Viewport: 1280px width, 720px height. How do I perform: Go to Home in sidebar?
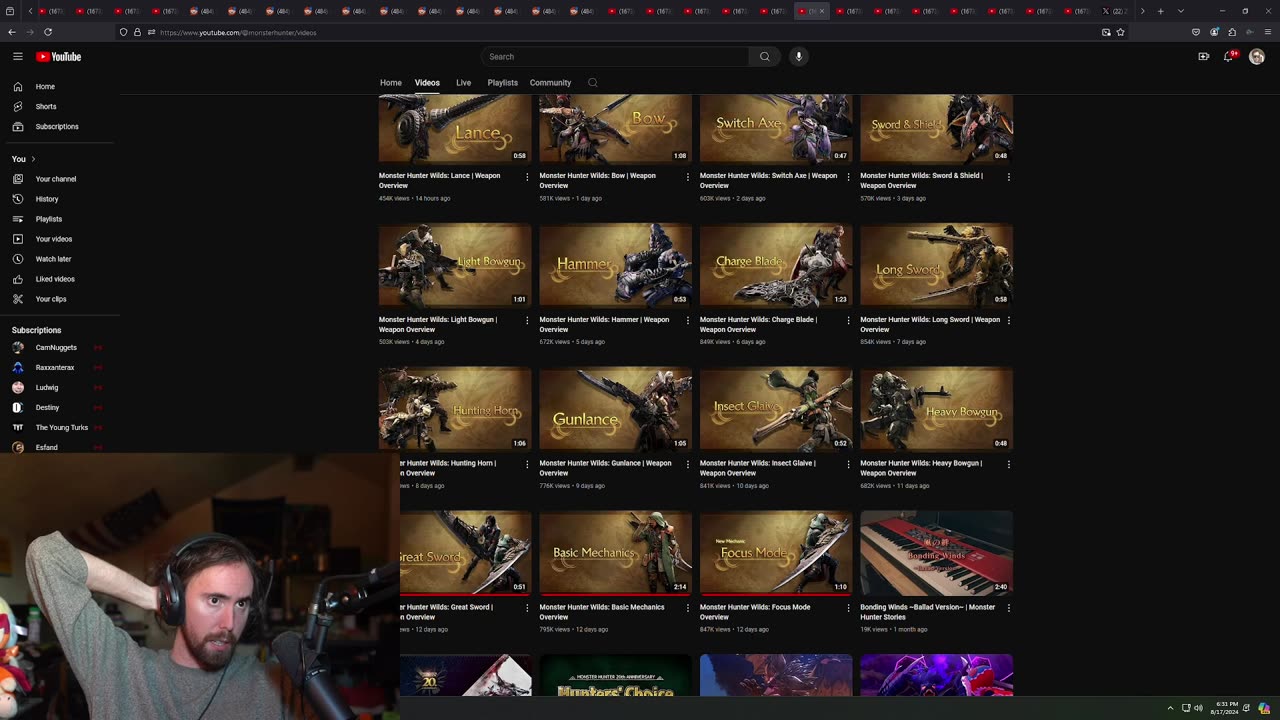coord(60,87)
